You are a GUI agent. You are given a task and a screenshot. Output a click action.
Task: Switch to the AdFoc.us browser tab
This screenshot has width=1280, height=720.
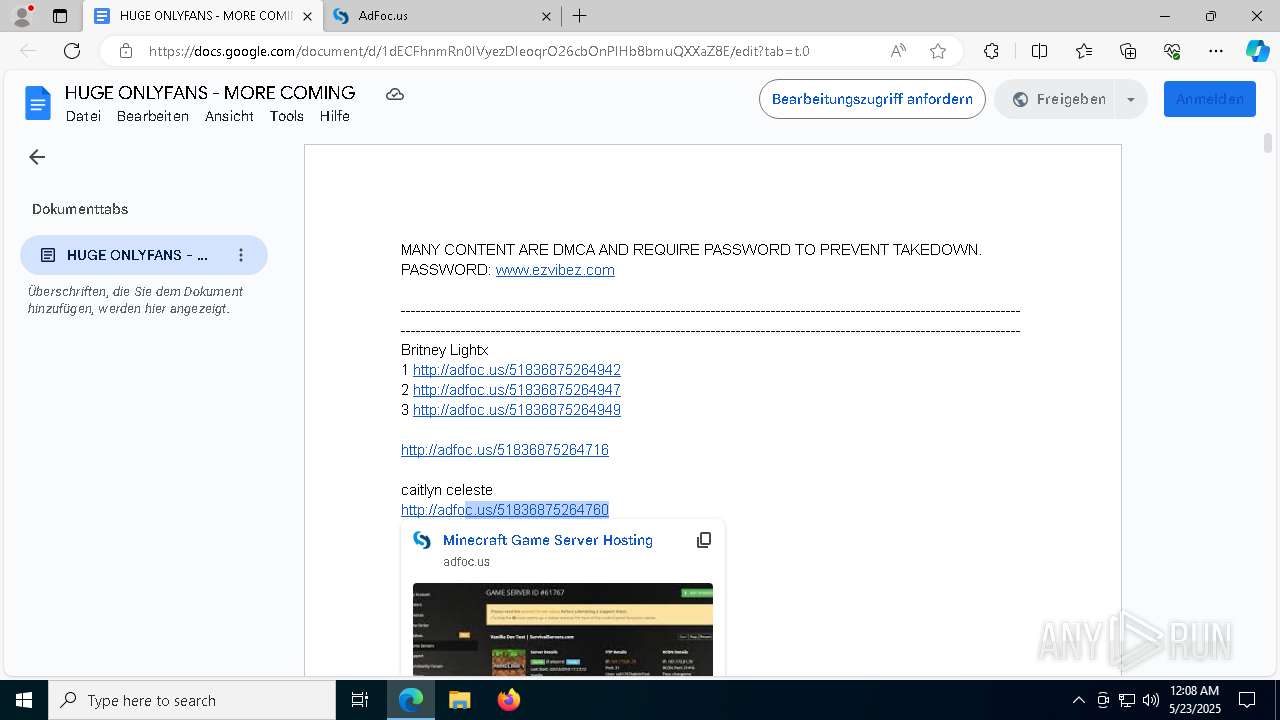442,16
